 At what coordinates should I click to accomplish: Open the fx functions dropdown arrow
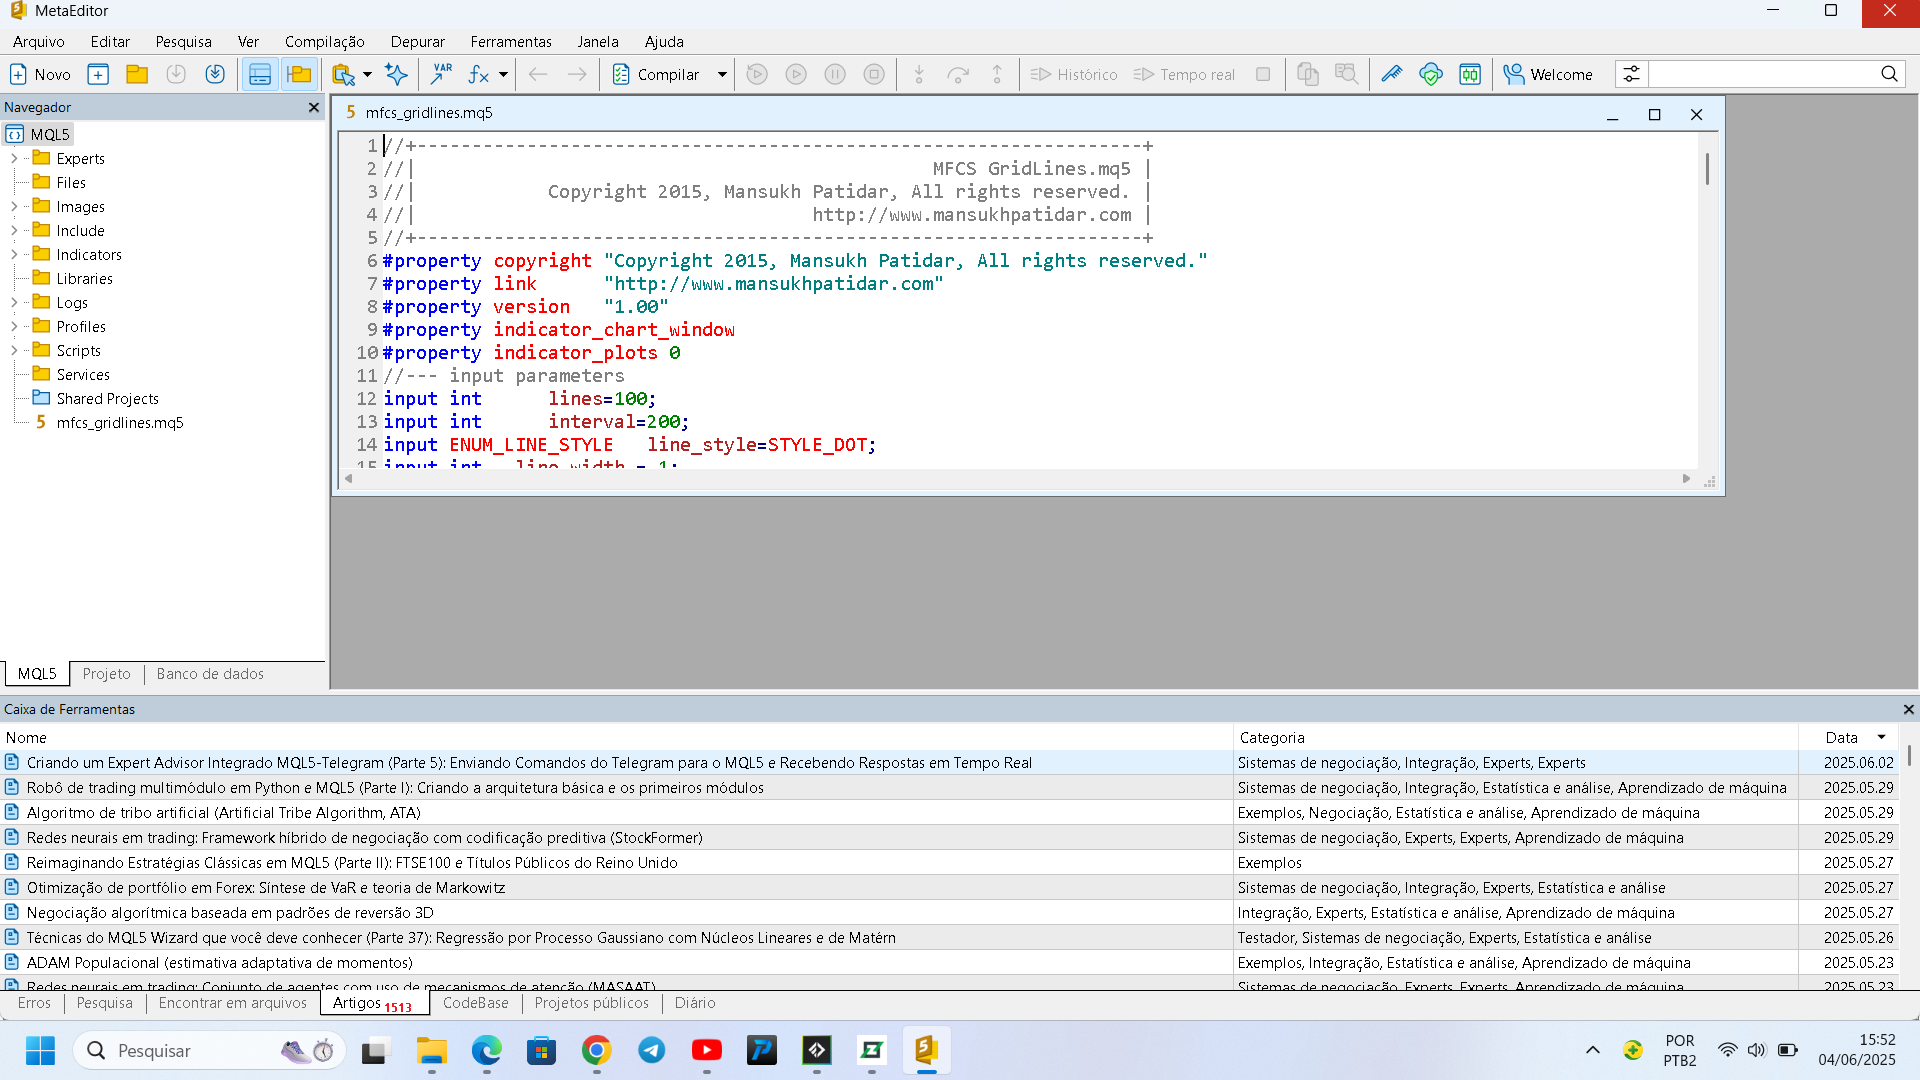503,74
